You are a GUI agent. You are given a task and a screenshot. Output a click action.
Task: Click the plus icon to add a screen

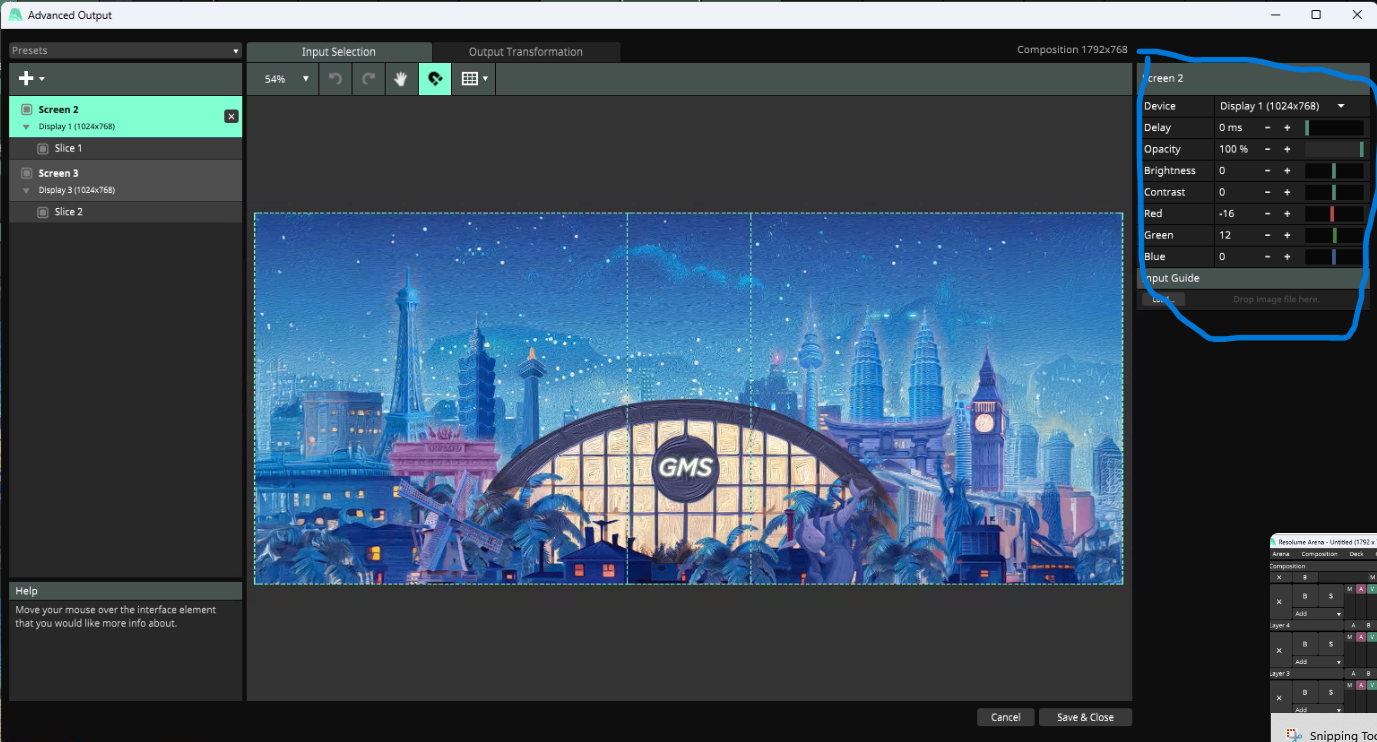point(27,79)
